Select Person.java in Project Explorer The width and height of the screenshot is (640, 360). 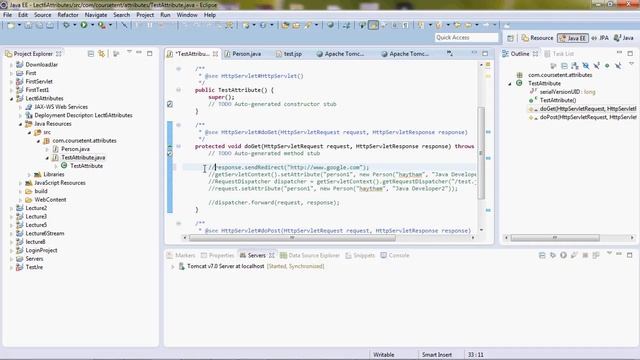pos(75,149)
